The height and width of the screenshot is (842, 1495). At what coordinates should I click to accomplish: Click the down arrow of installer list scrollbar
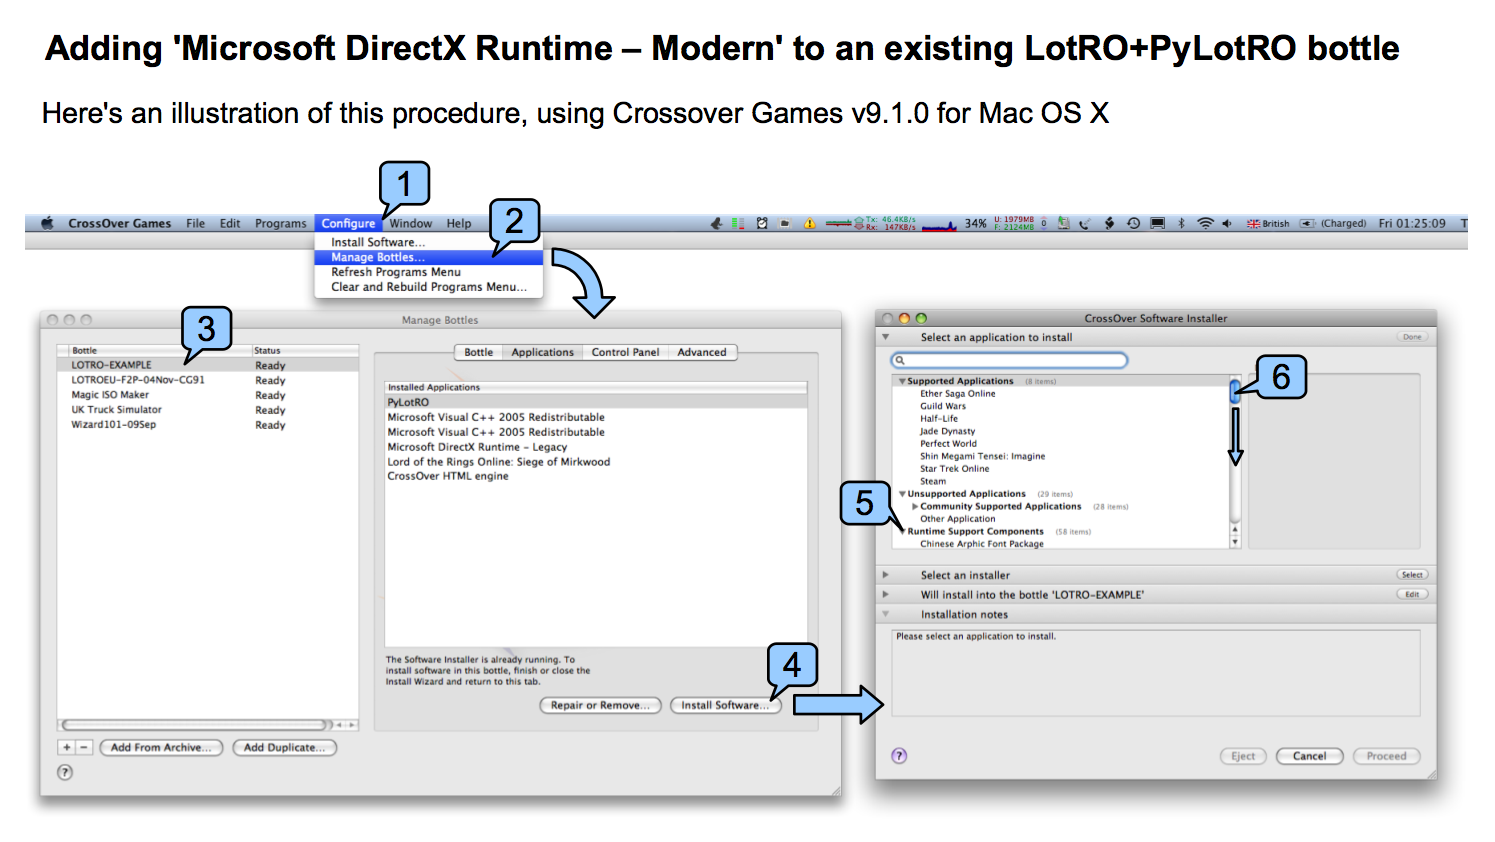point(1235,542)
